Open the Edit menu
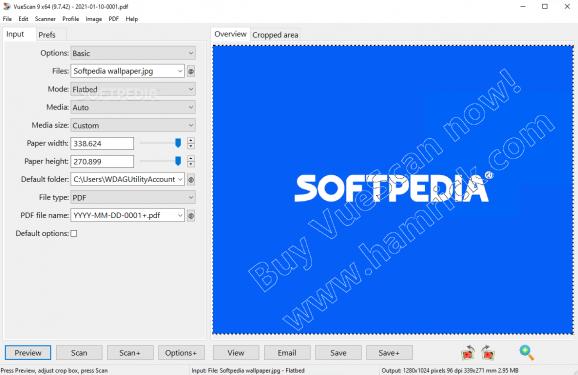Image resolution: width=578 pixels, height=375 pixels. click(23, 19)
